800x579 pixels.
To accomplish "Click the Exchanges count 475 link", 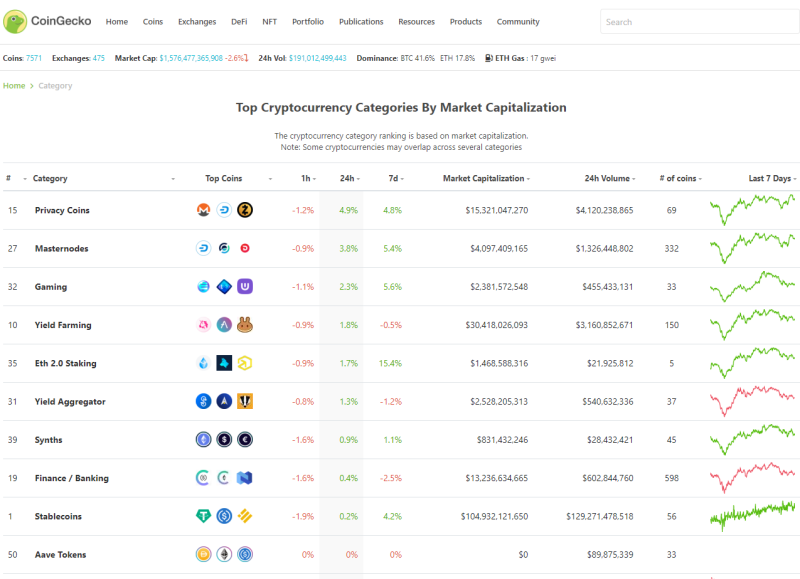I will (x=98, y=58).
